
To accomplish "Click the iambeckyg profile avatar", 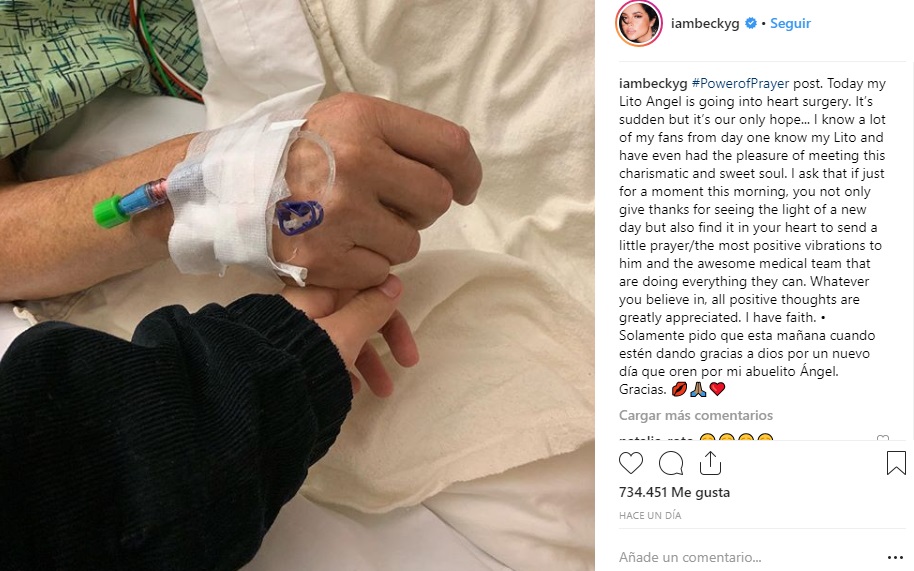I will pyautogui.click(x=639, y=23).
